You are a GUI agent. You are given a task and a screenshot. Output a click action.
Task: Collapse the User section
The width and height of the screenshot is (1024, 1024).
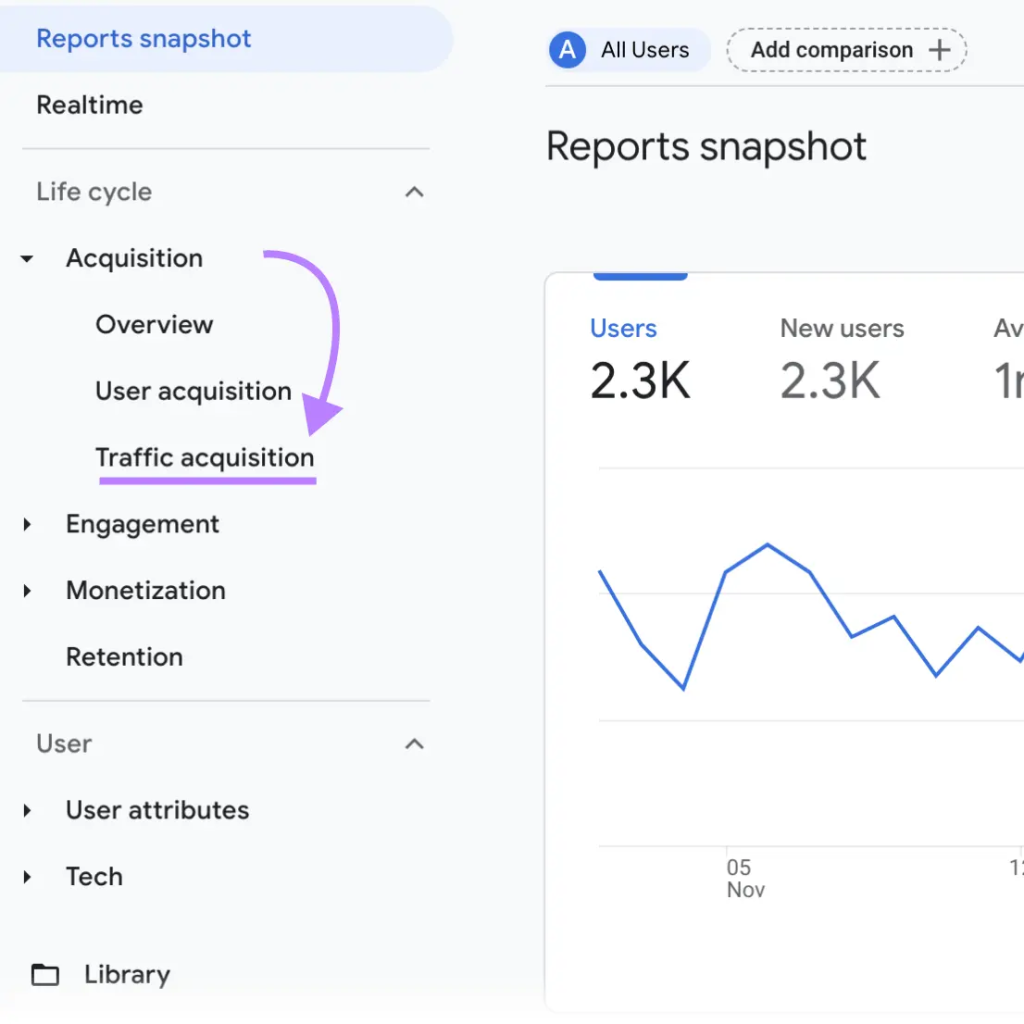point(414,743)
